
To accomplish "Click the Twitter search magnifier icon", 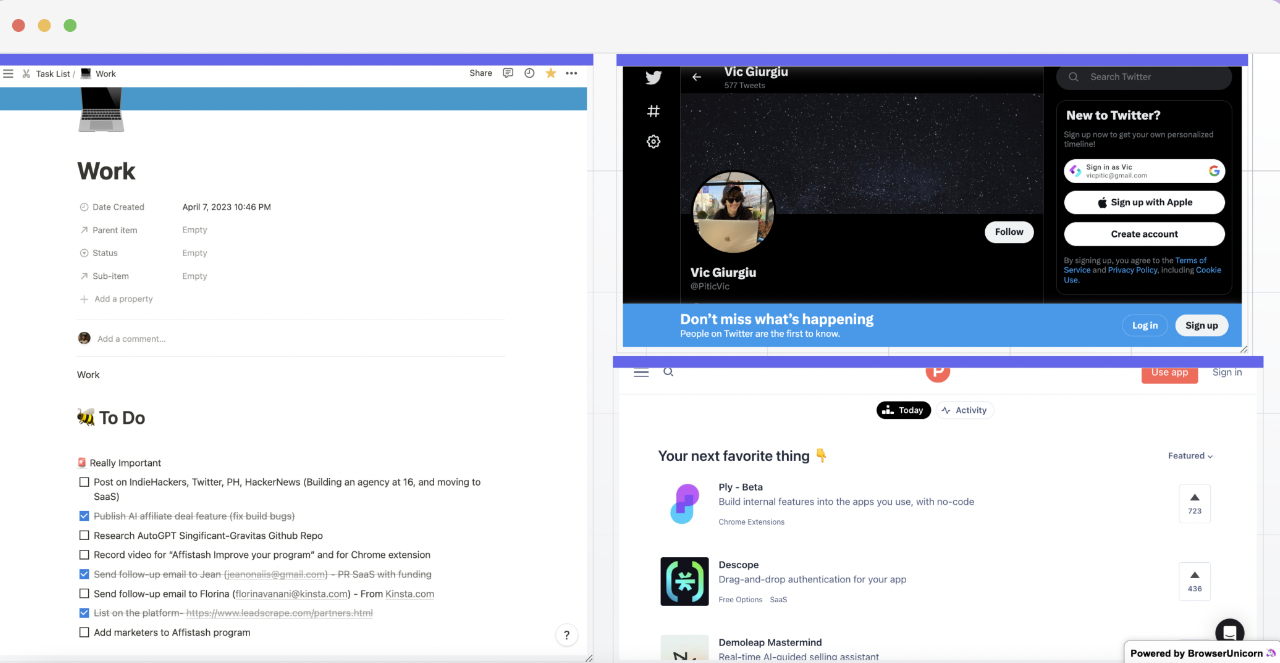I will pos(1074,77).
